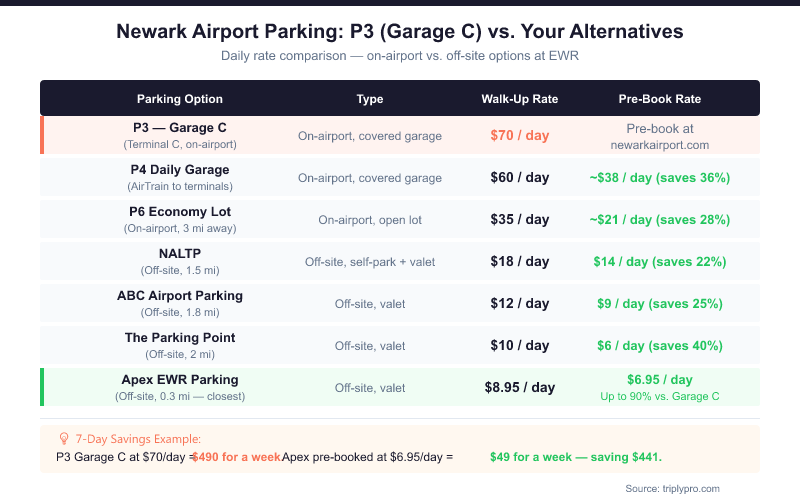This screenshot has width=800, height=500.
Task: Select the ABC Airport Parking name
Action: pyautogui.click(x=180, y=296)
